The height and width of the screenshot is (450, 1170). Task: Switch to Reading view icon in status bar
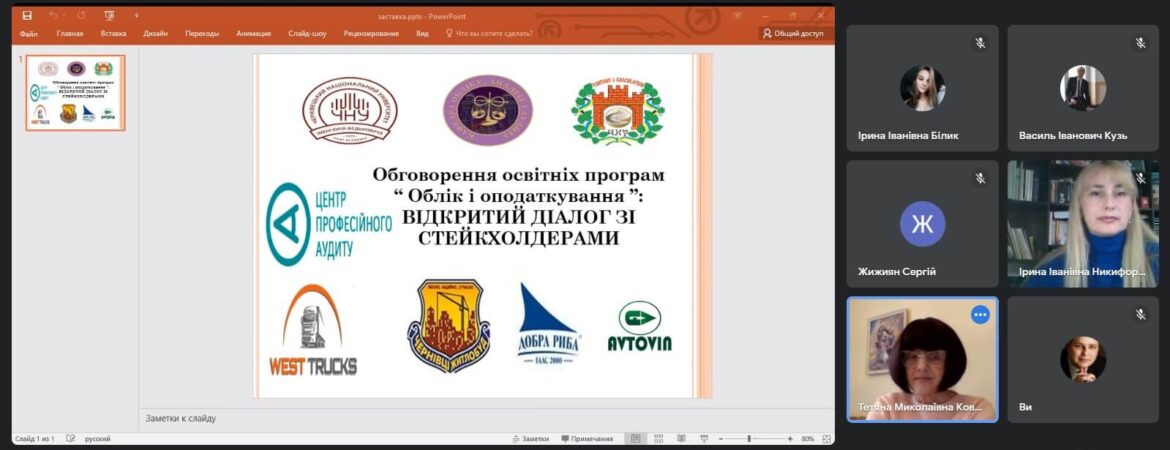[681, 439]
